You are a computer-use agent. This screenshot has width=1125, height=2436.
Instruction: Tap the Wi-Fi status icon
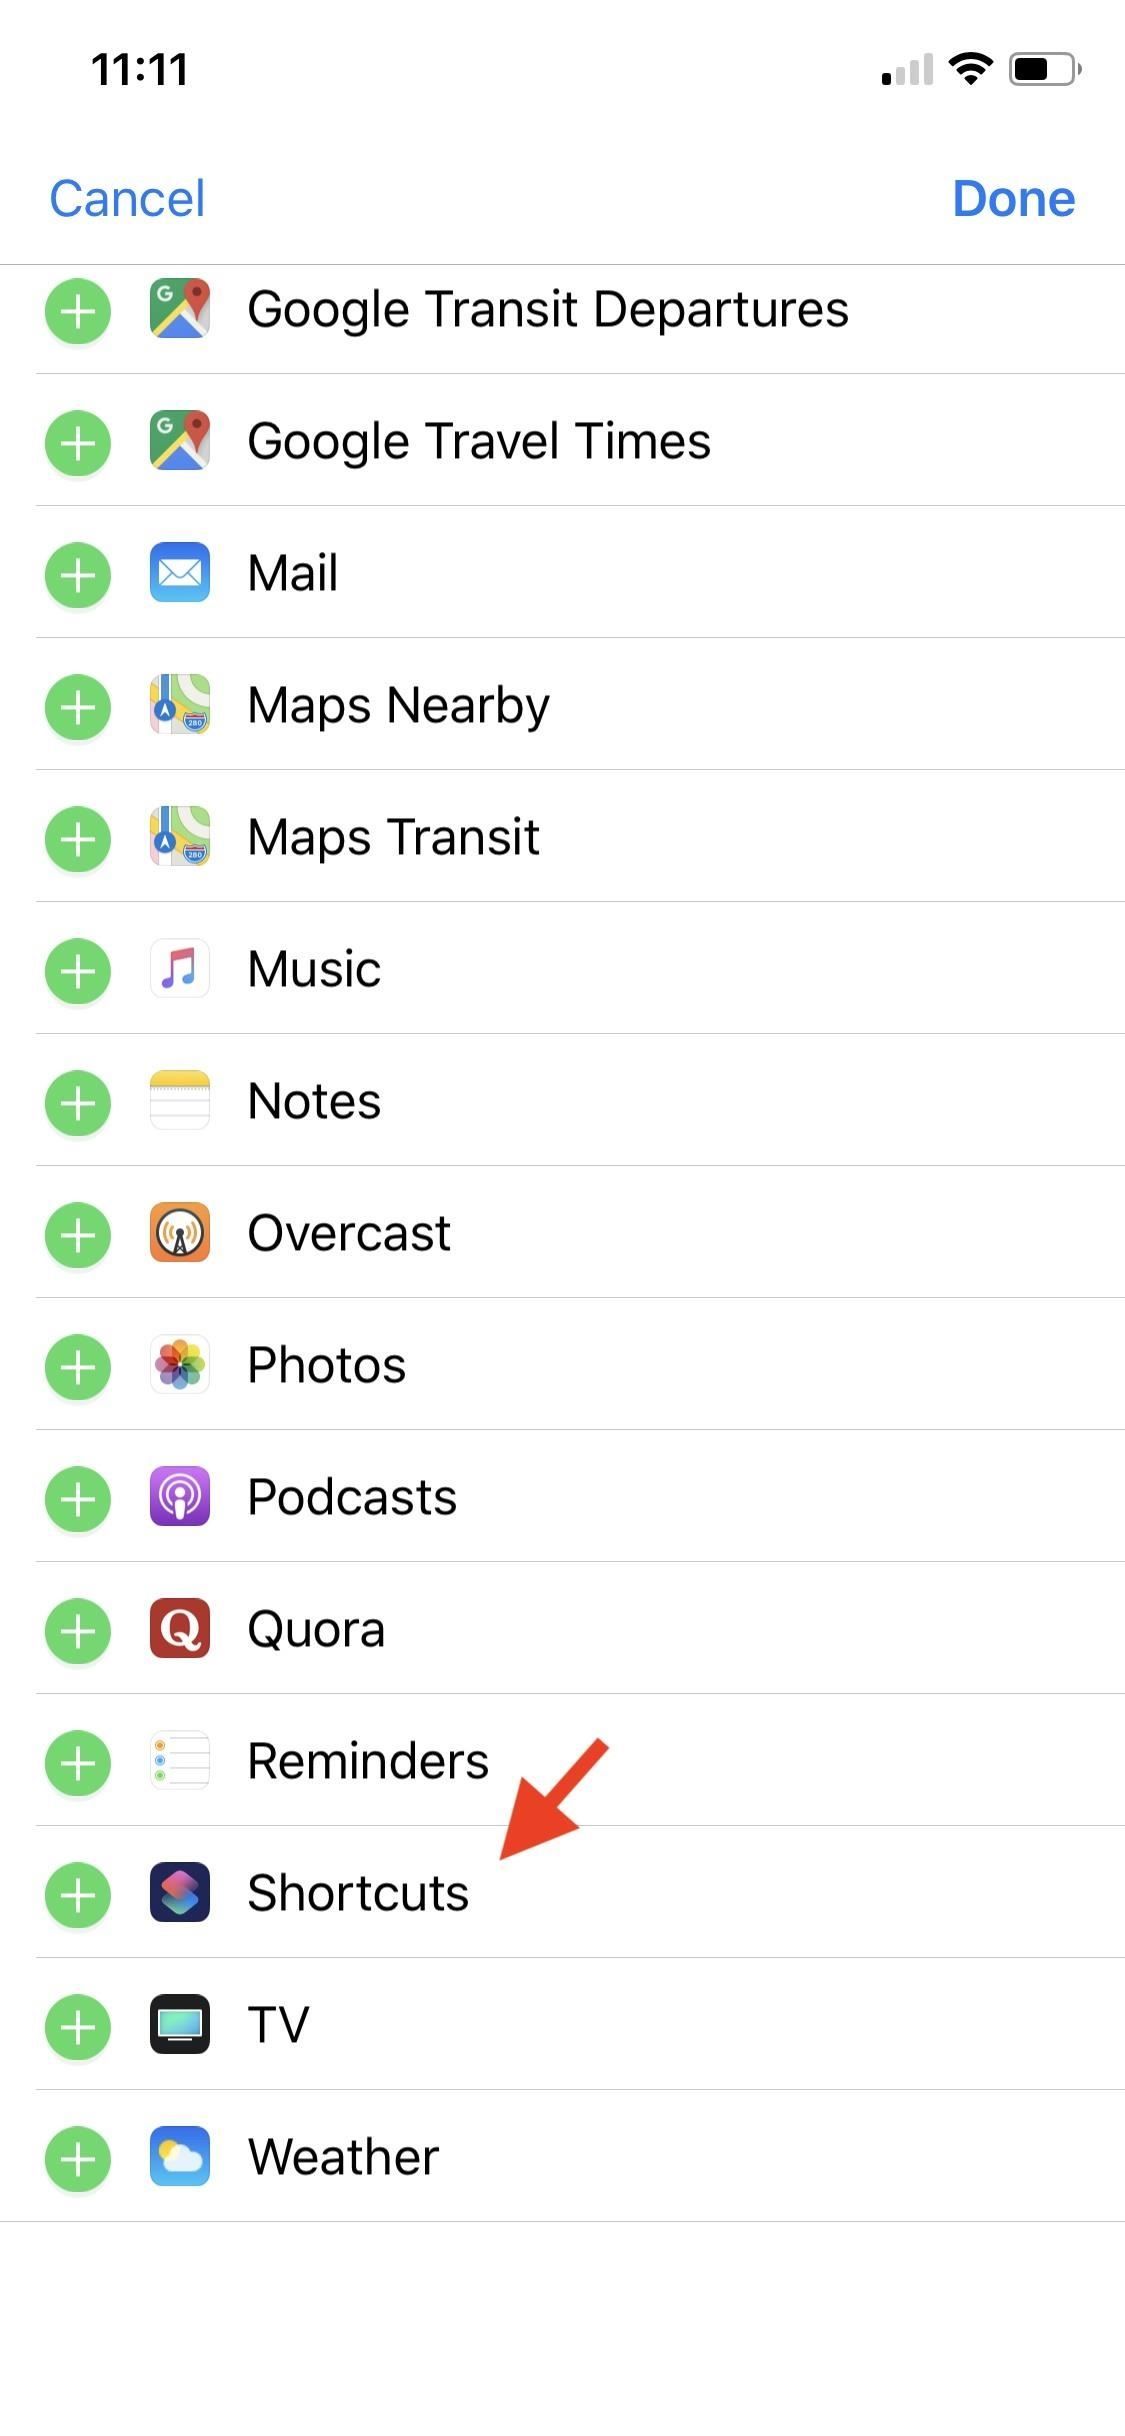tap(969, 68)
